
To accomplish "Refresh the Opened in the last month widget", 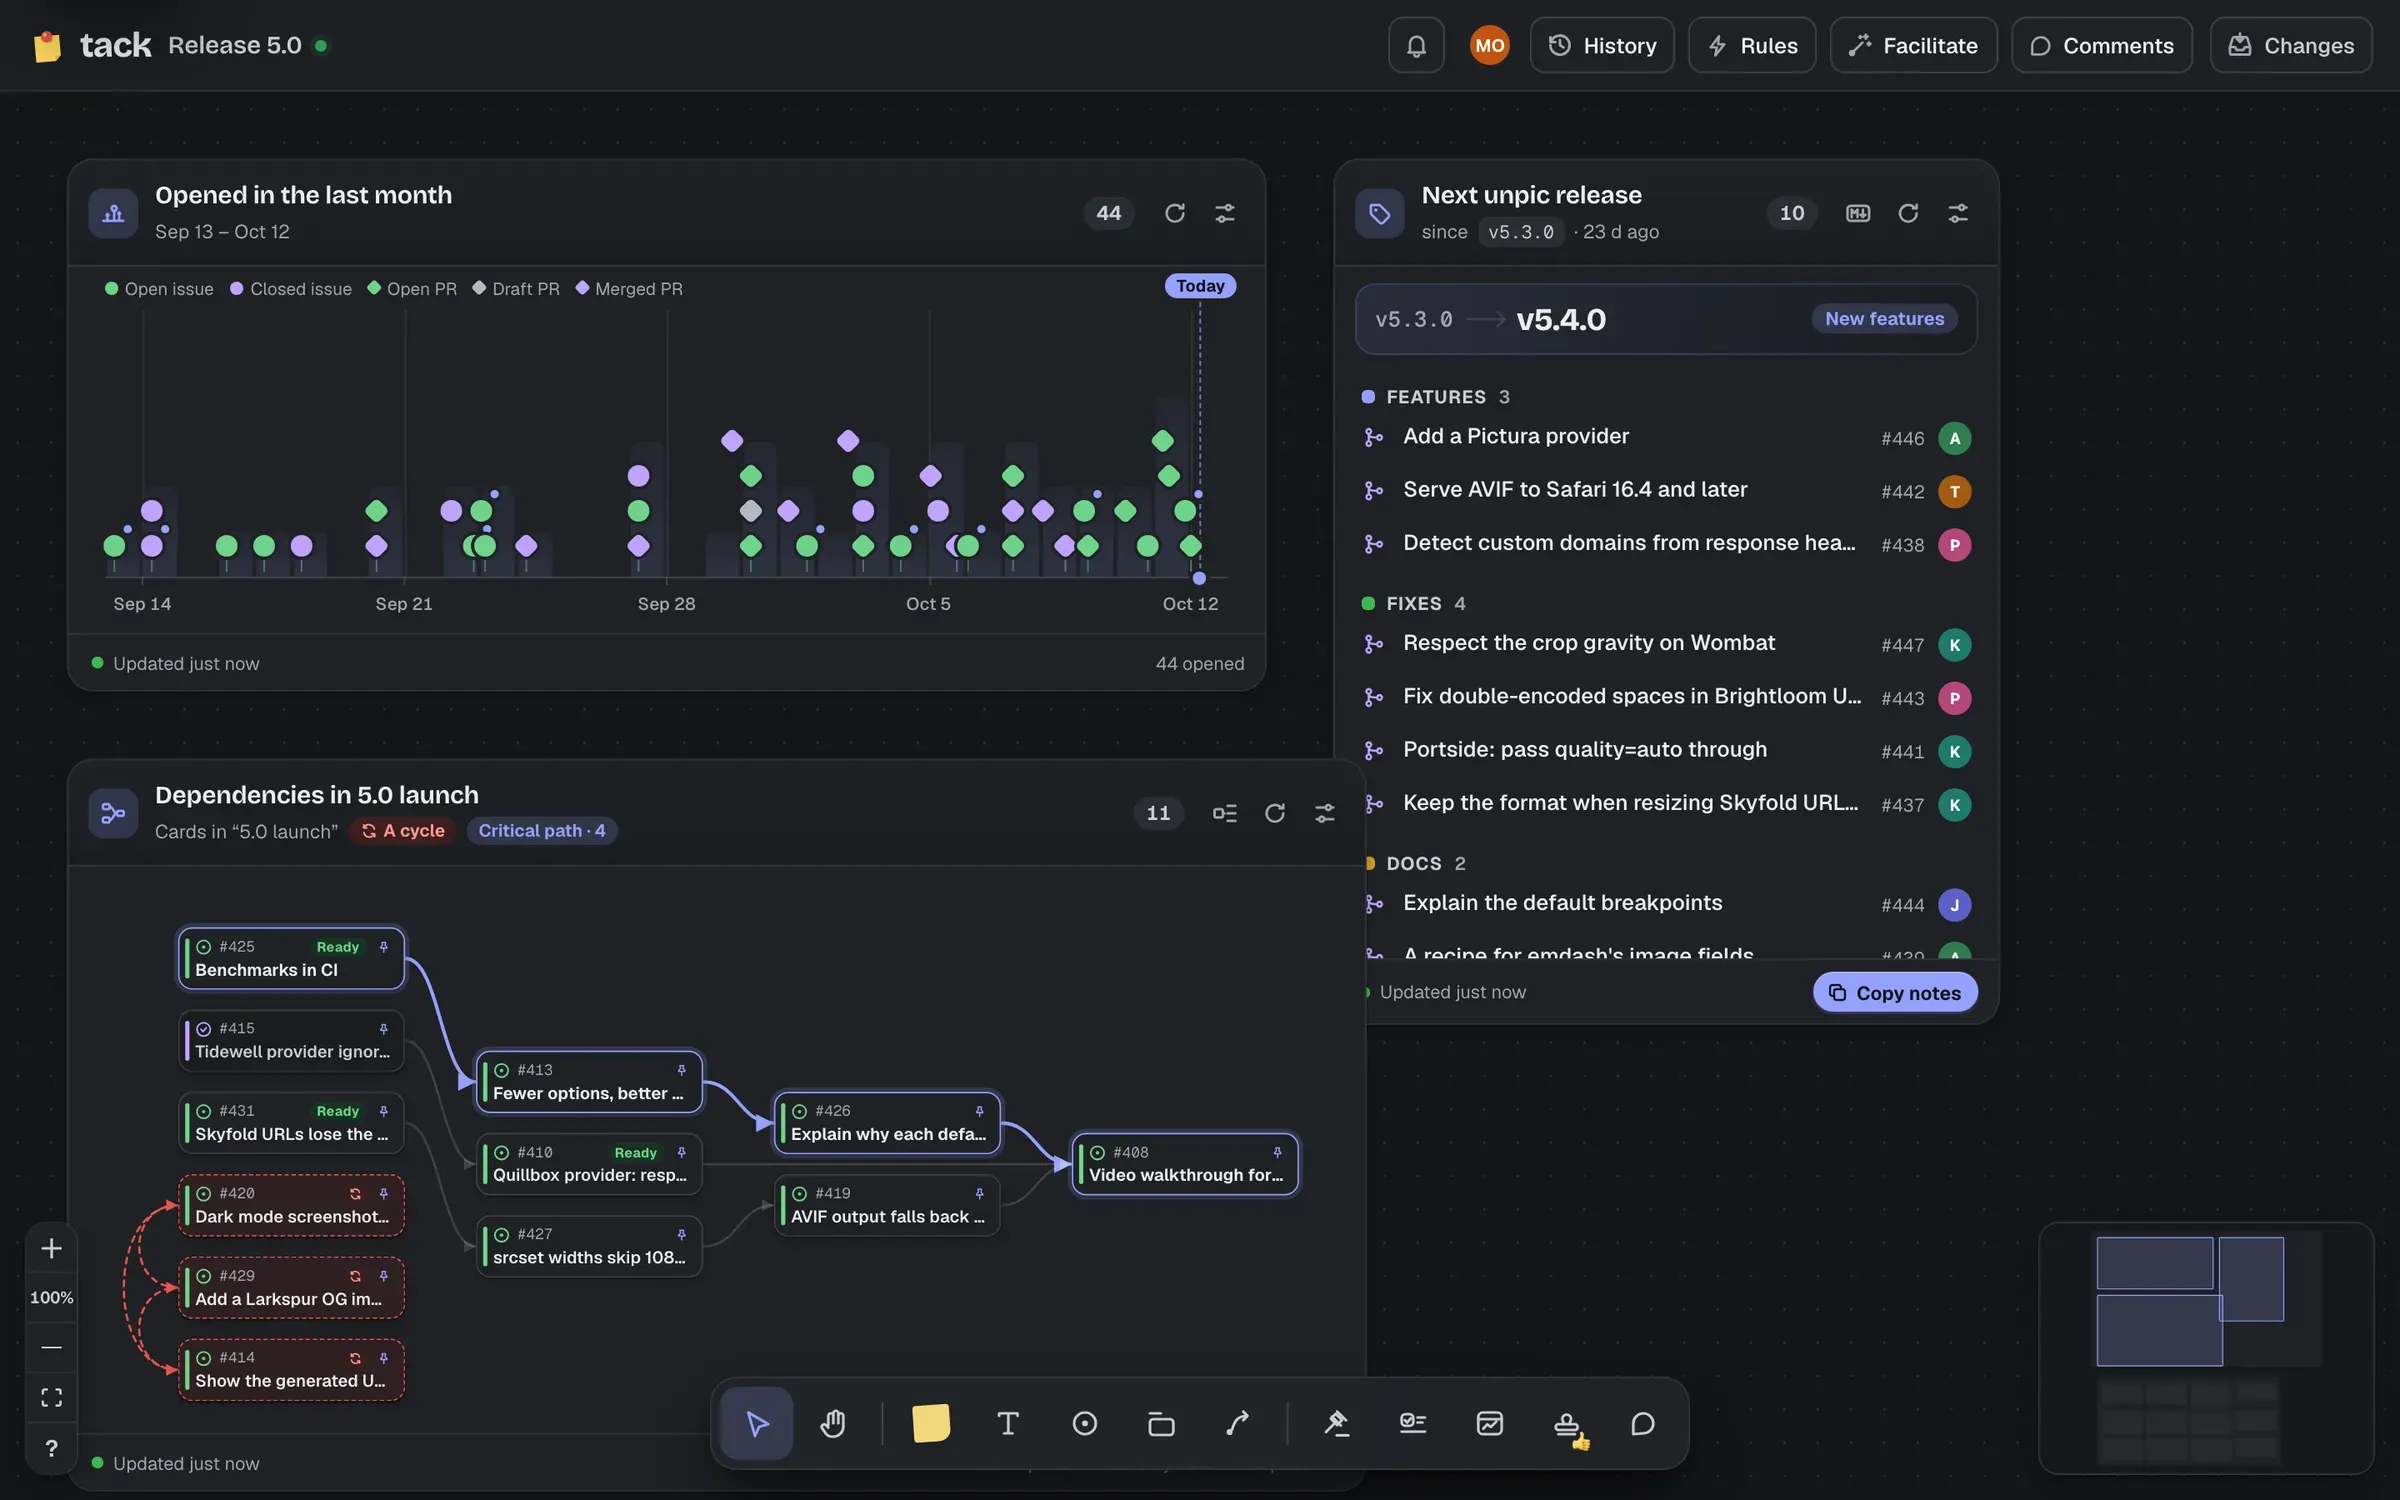I will pyautogui.click(x=1175, y=213).
